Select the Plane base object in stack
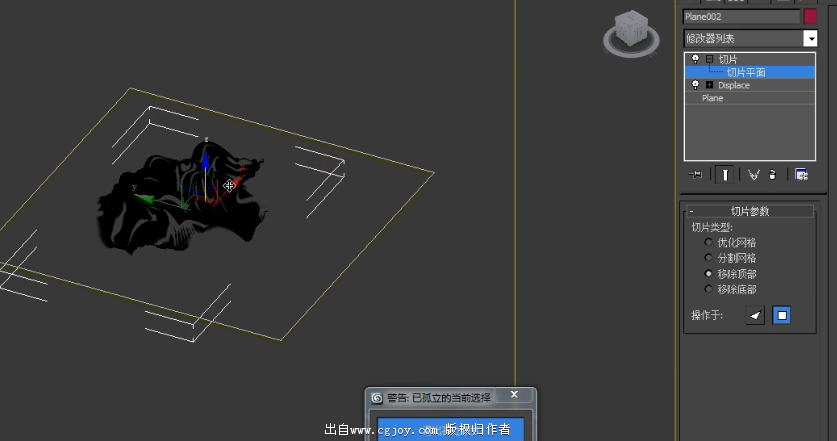The height and width of the screenshot is (441, 837). 713,98
